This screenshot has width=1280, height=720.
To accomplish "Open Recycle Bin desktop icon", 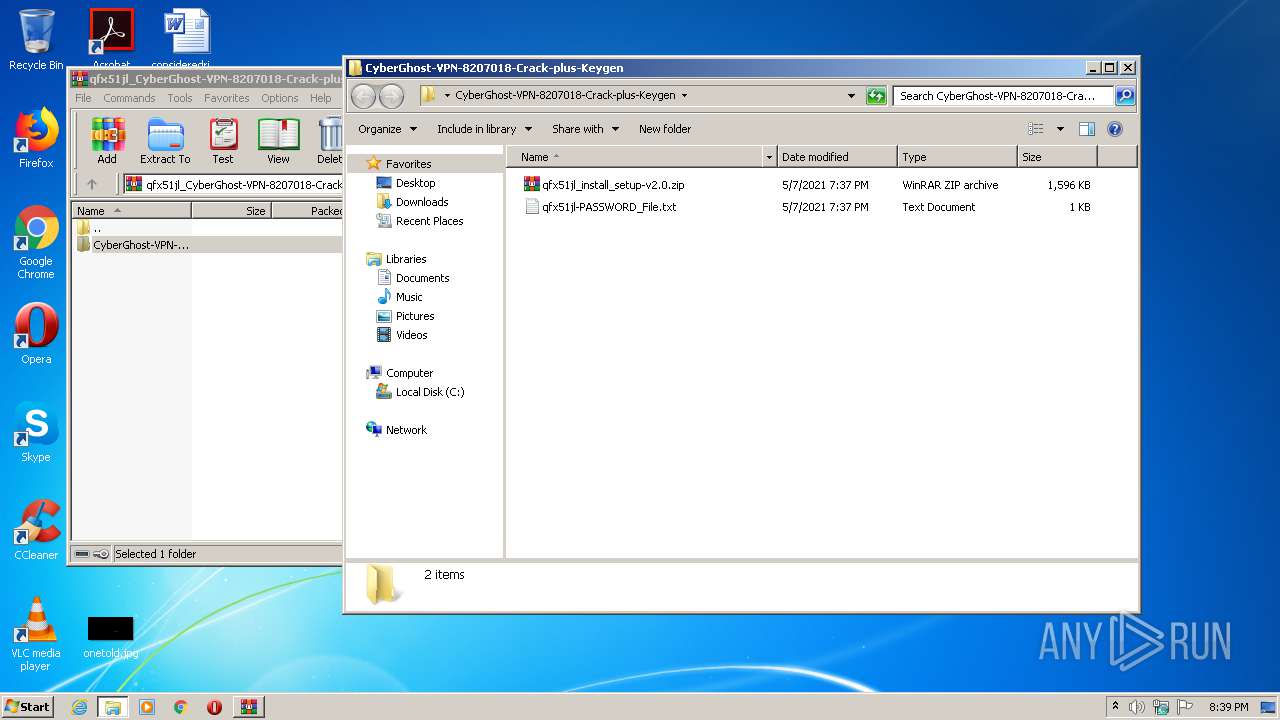I will pos(36,40).
